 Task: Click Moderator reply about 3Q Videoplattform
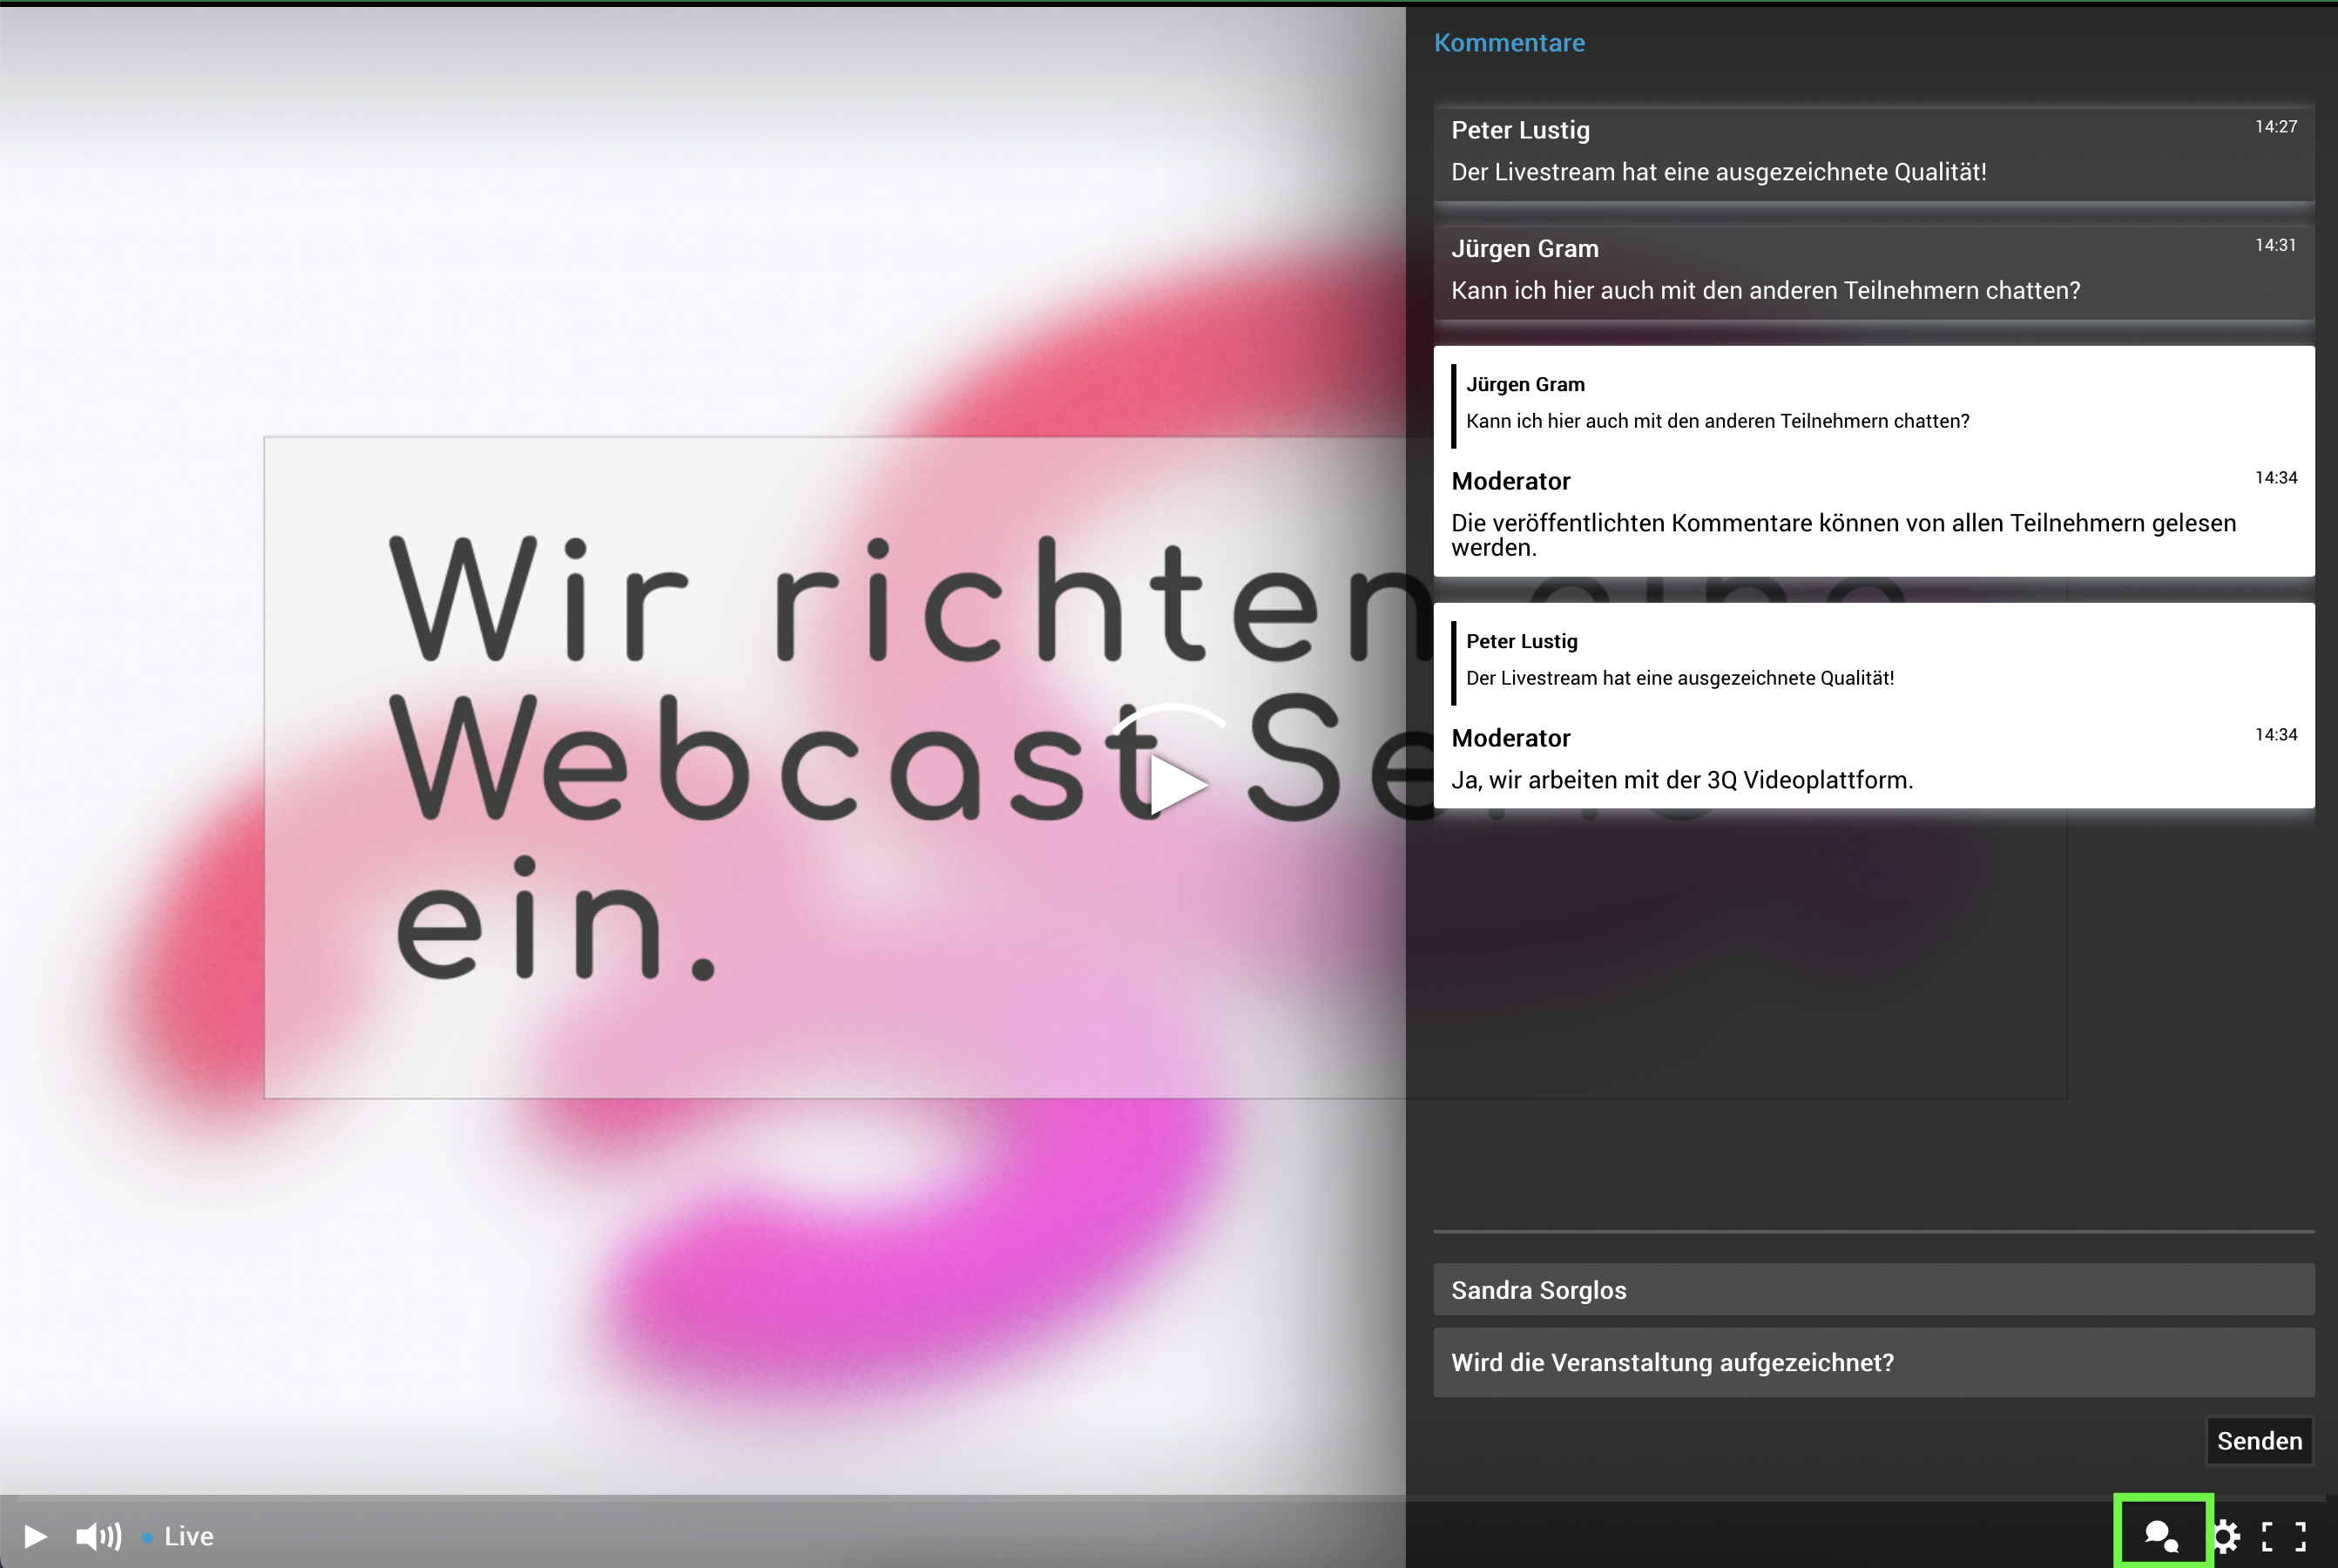(x=1682, y=780)
